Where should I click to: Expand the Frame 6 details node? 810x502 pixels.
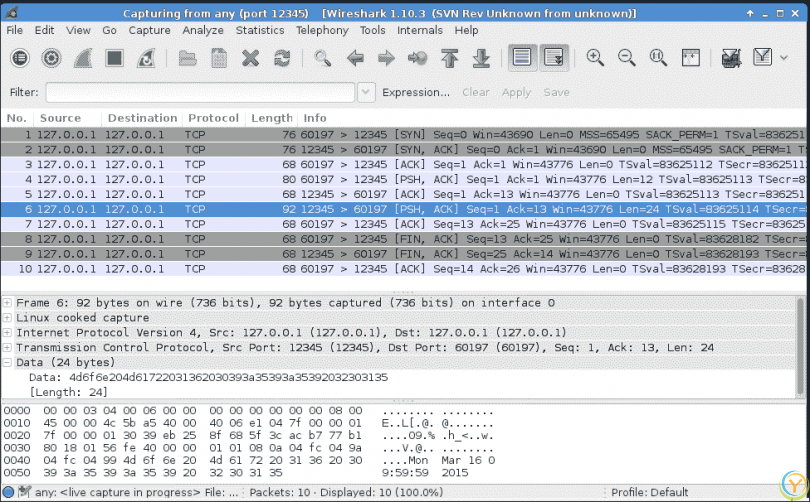[7, 302]
